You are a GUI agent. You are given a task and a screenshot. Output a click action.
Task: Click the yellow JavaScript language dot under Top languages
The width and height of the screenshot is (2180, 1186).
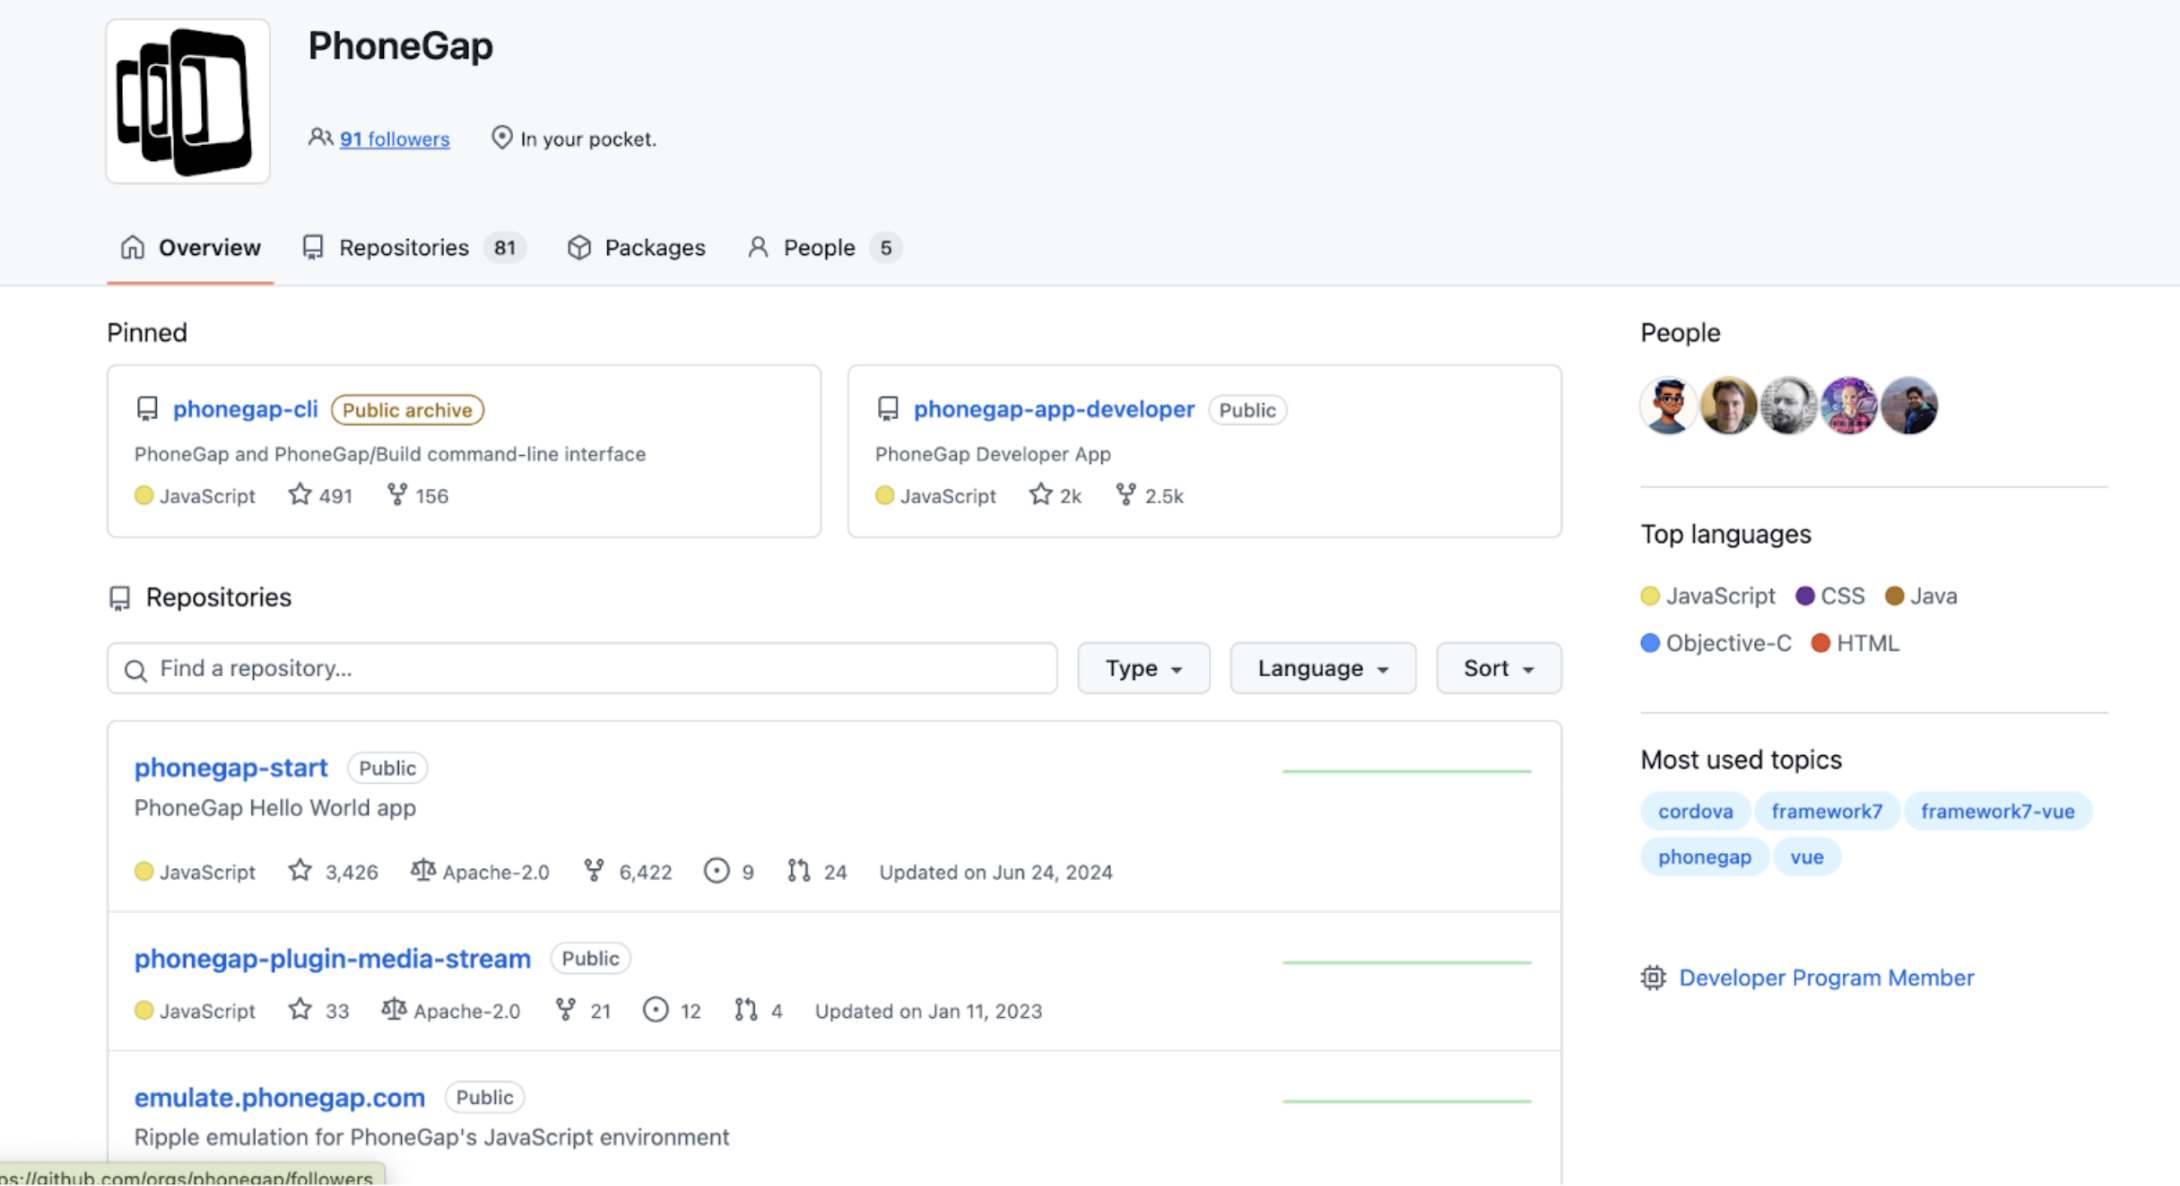click(1650, 595)
